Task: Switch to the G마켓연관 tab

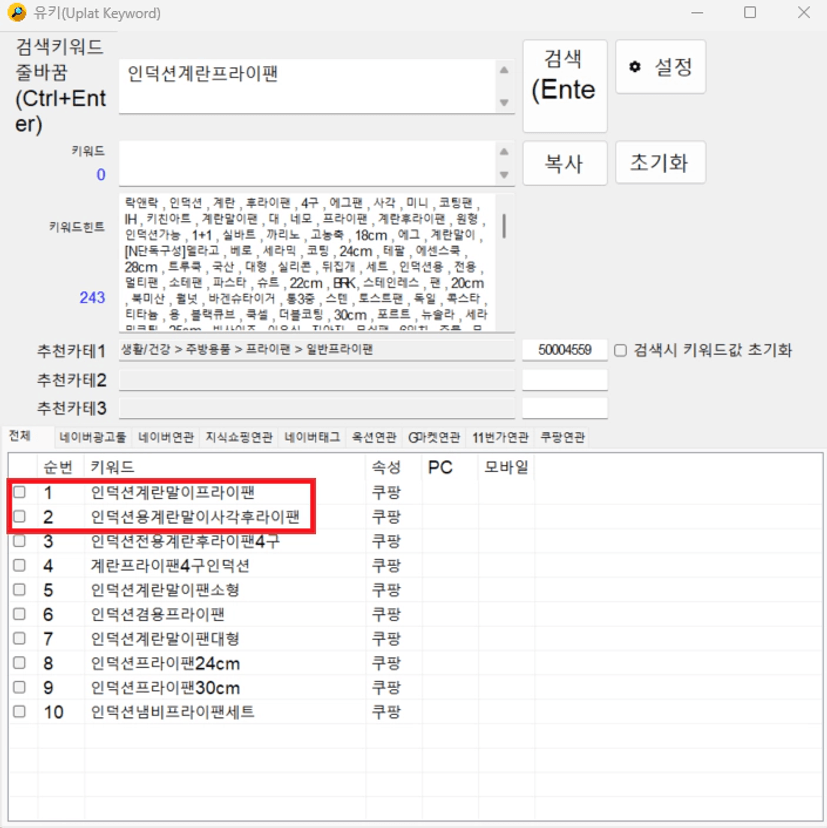Action: pyautogui.click(x=434, y=437)
